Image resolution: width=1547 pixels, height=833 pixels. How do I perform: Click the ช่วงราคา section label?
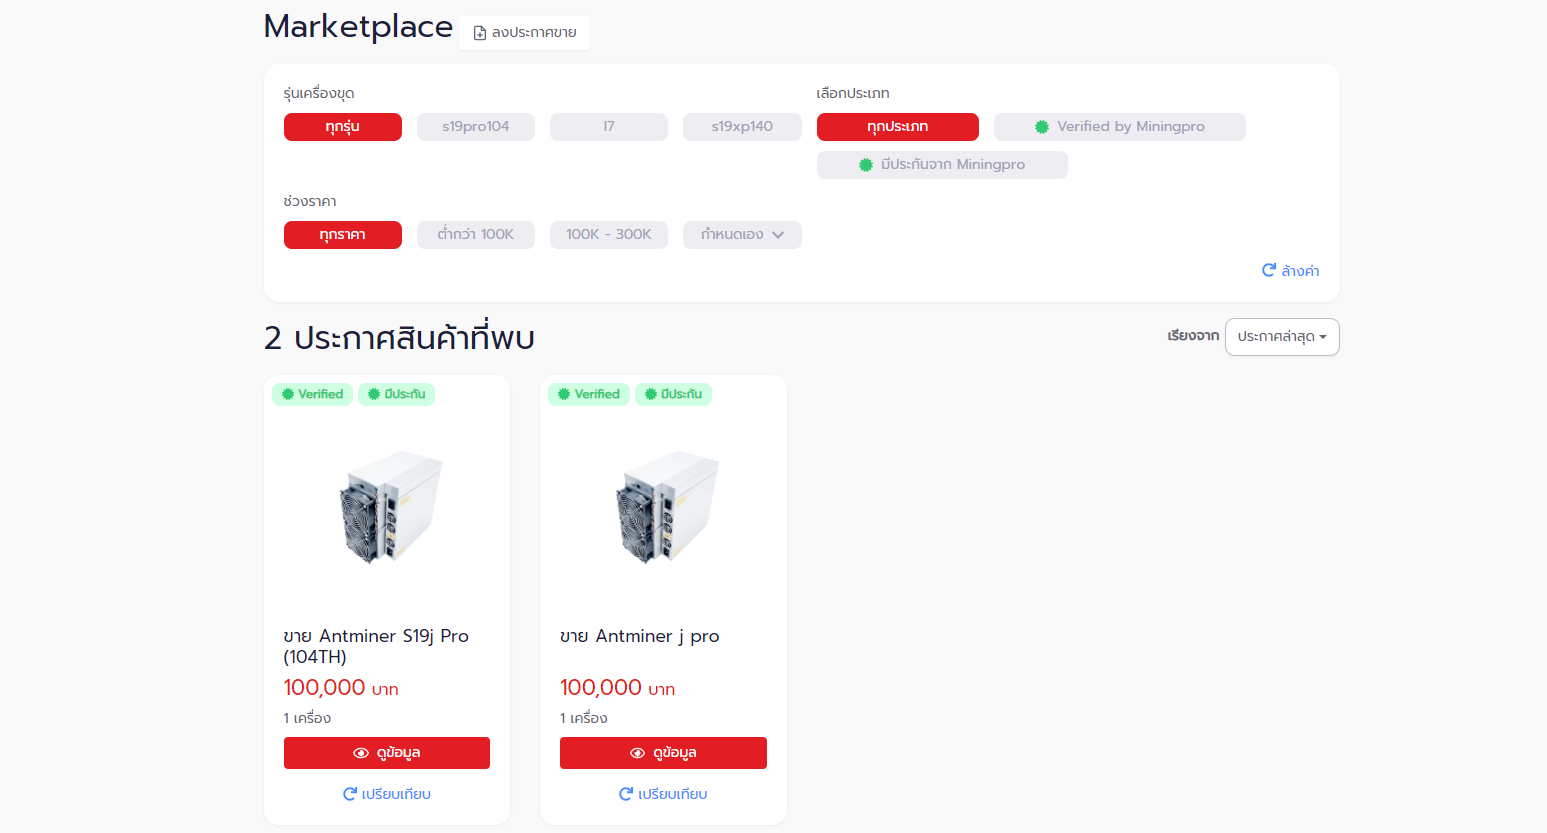pyautogui.click(x=310, y=202)
